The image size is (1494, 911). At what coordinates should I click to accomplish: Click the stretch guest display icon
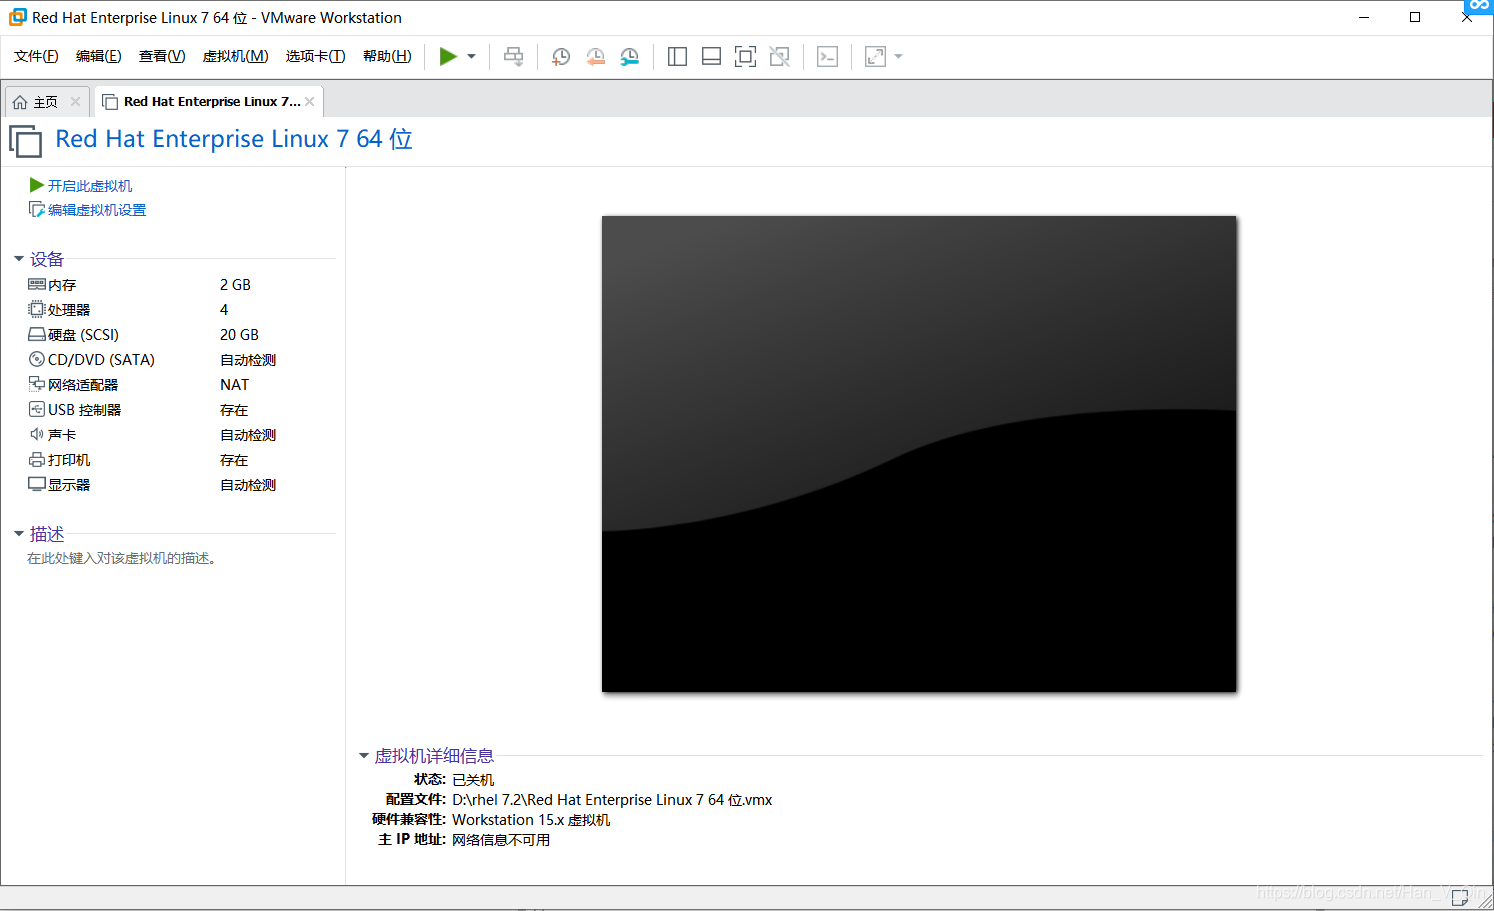point(875,56)
